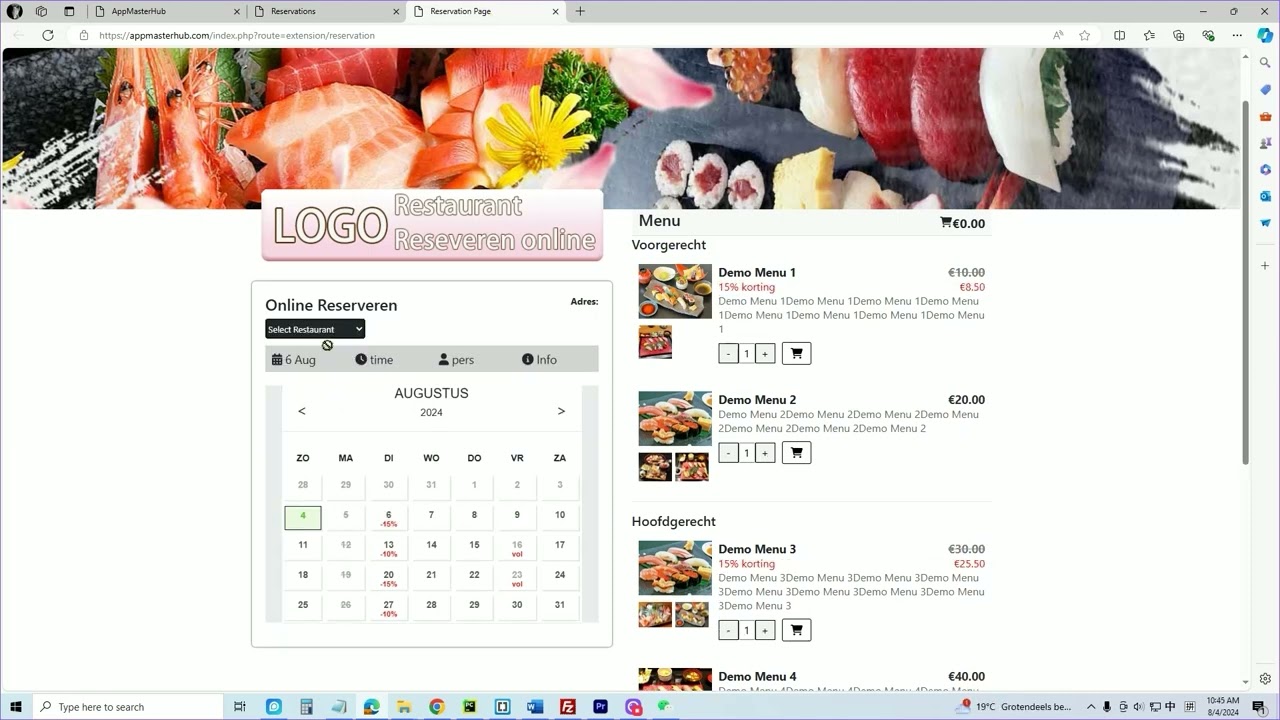
Task: Open browser settings and more menu
Action: coord(1237,35)
